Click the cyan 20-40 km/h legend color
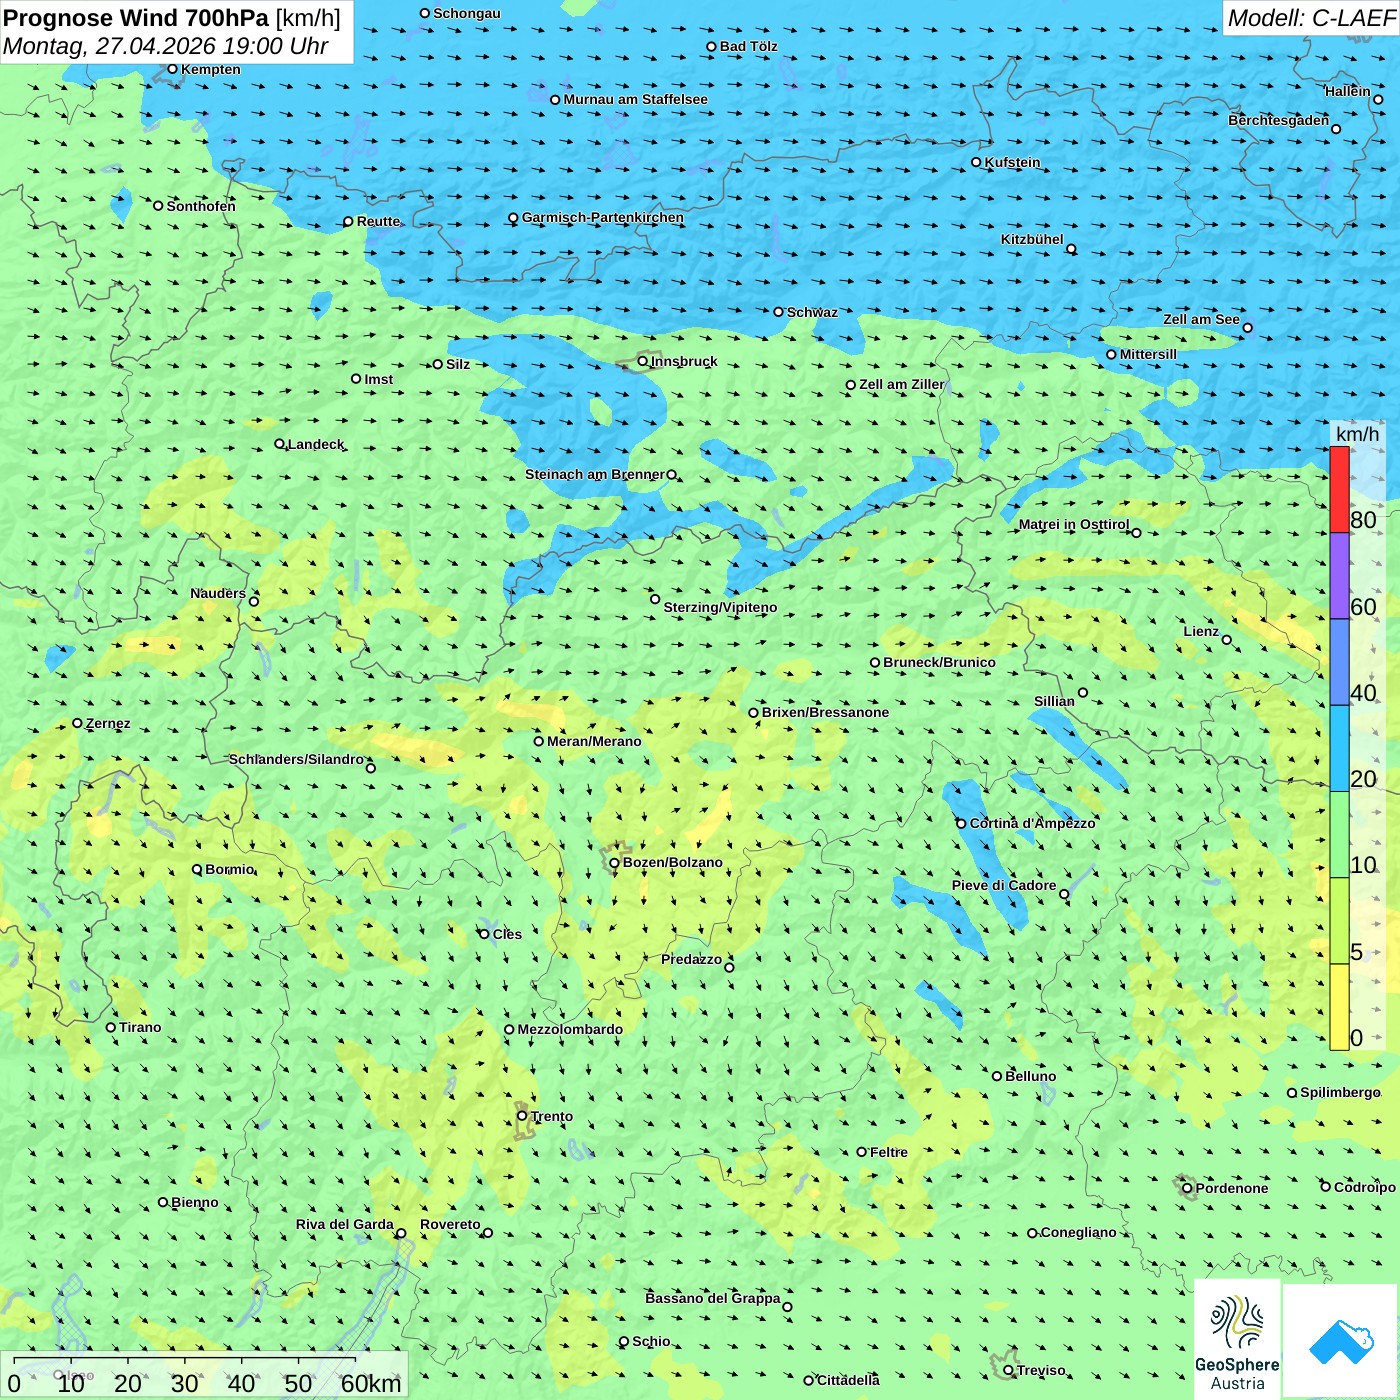 pos(1339,749)
